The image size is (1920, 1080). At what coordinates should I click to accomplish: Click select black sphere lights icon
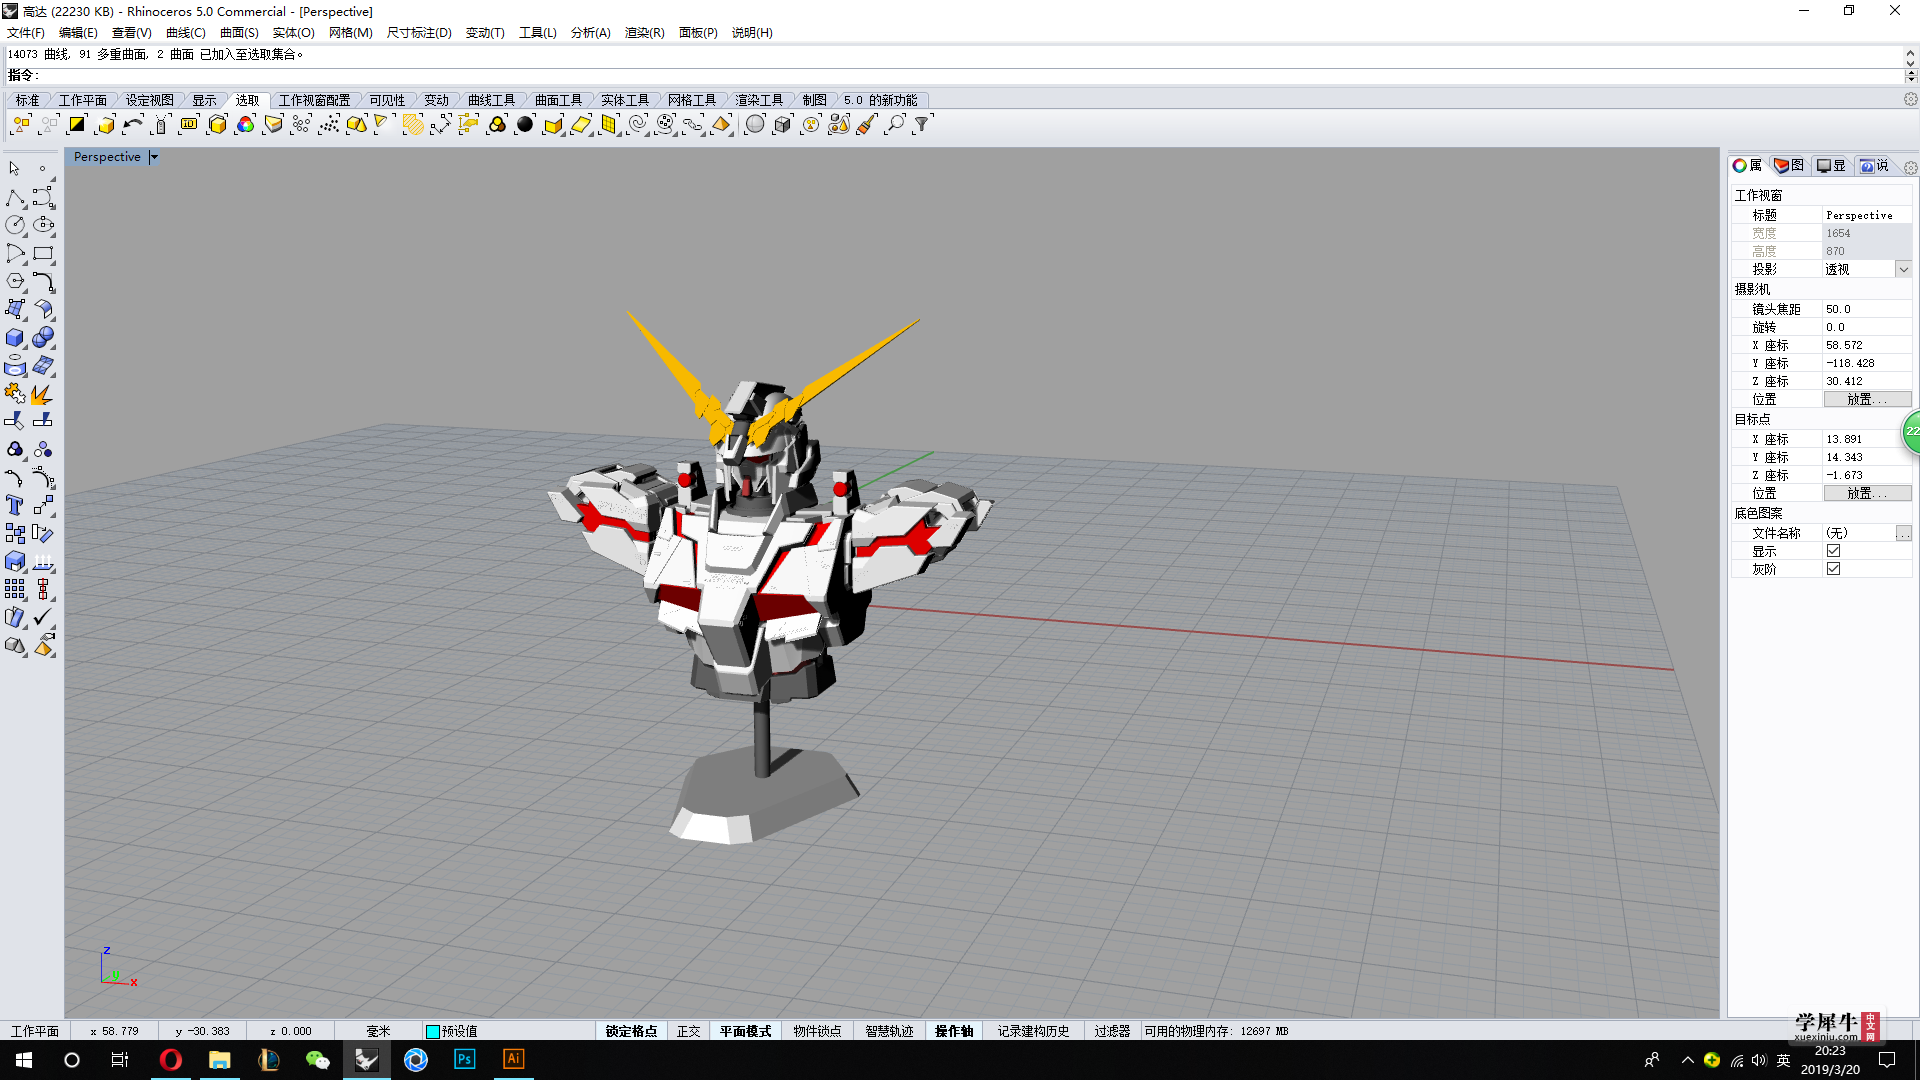tap(525, 125)
